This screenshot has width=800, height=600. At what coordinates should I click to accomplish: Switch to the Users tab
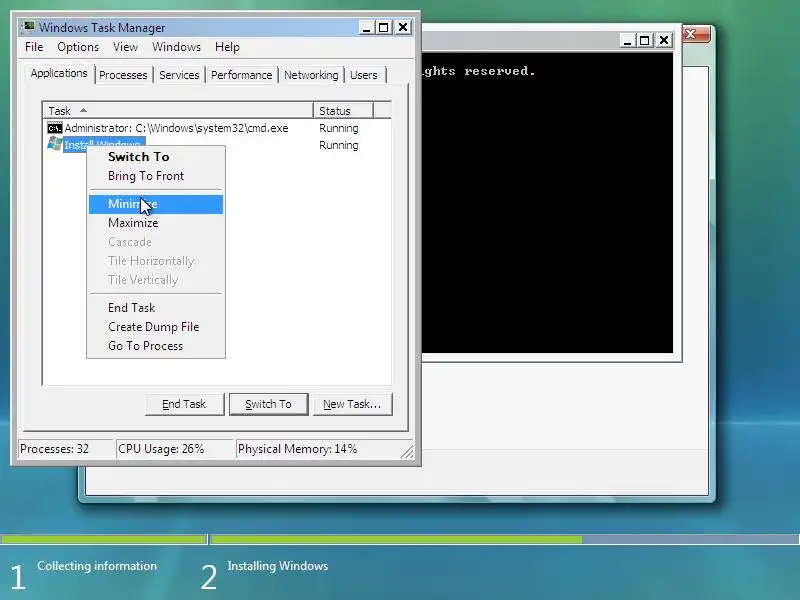(364, 75)
